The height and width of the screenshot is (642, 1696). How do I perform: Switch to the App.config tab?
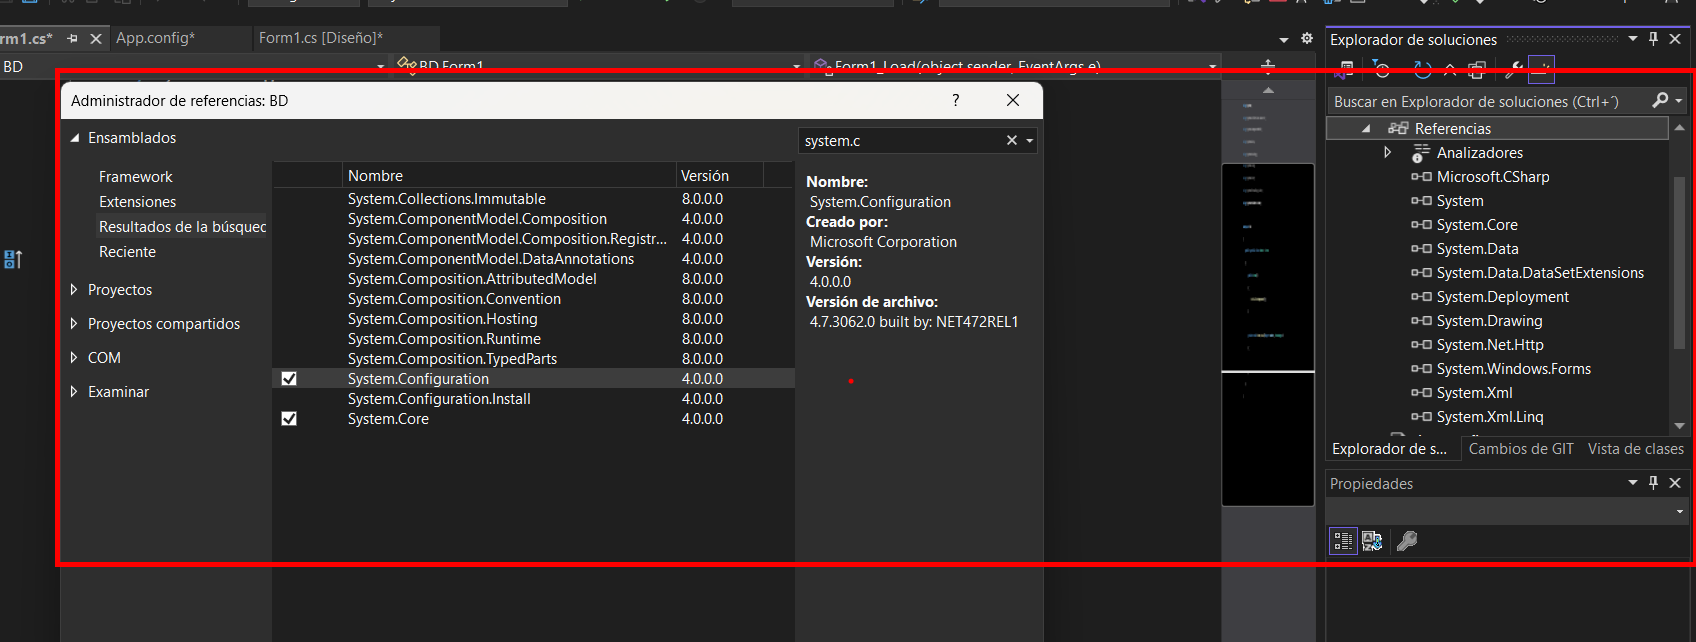coord(155,38)
